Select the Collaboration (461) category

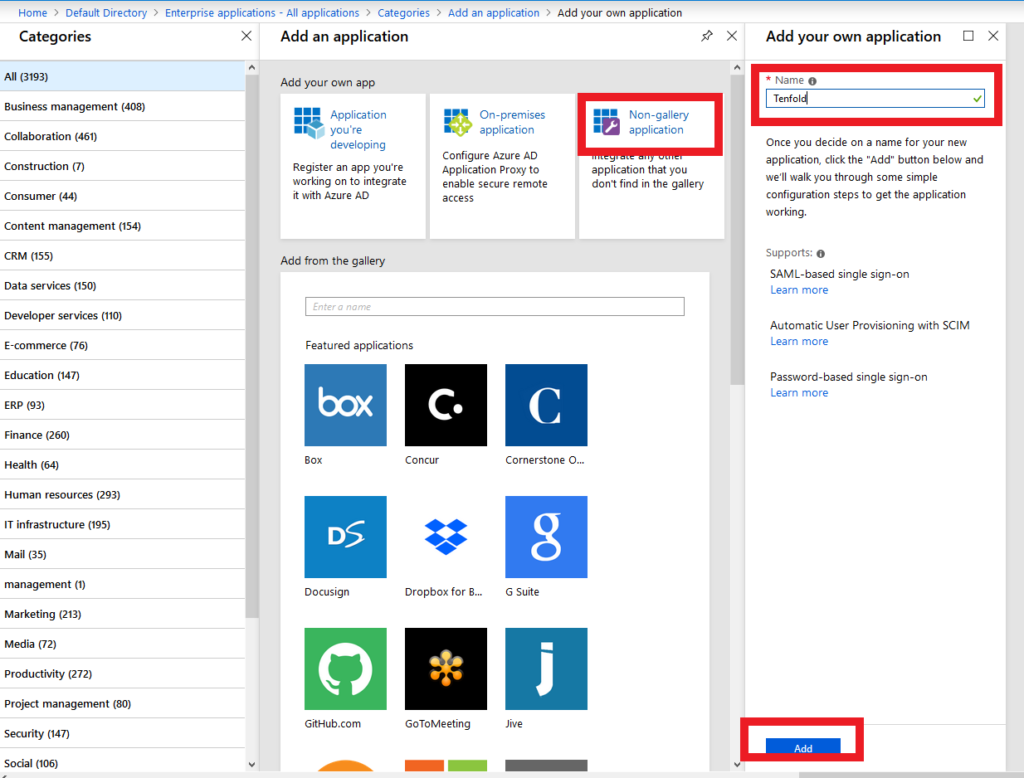(x=122, y=136)
